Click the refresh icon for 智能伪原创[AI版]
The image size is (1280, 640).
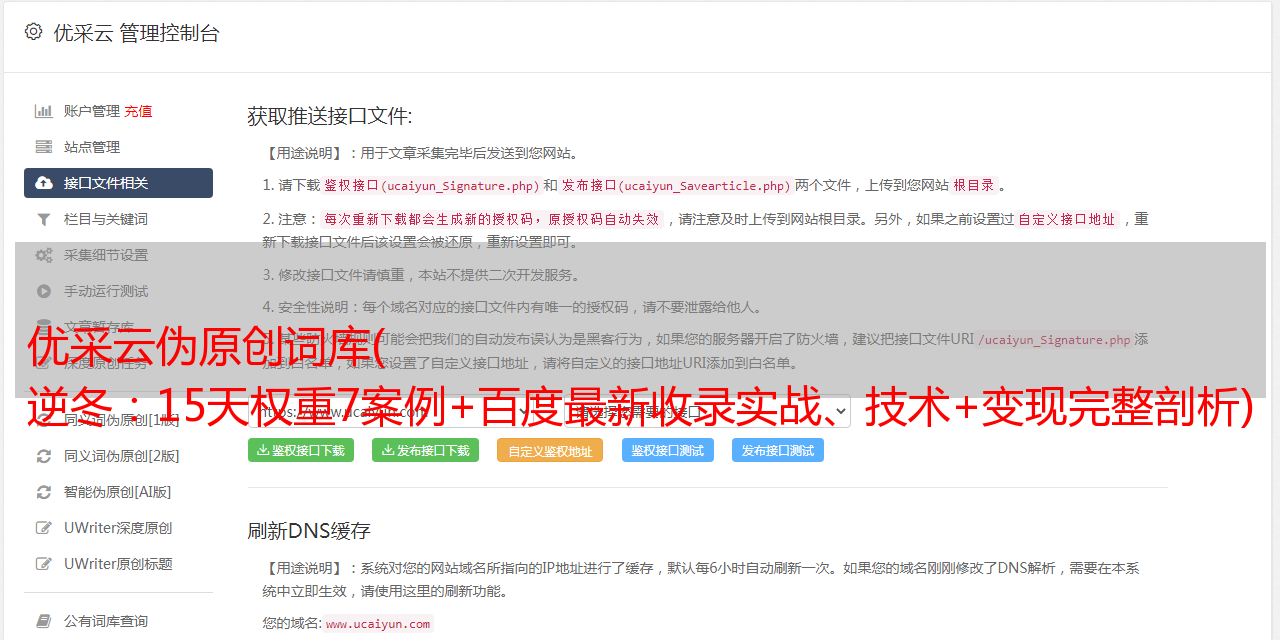44,492
